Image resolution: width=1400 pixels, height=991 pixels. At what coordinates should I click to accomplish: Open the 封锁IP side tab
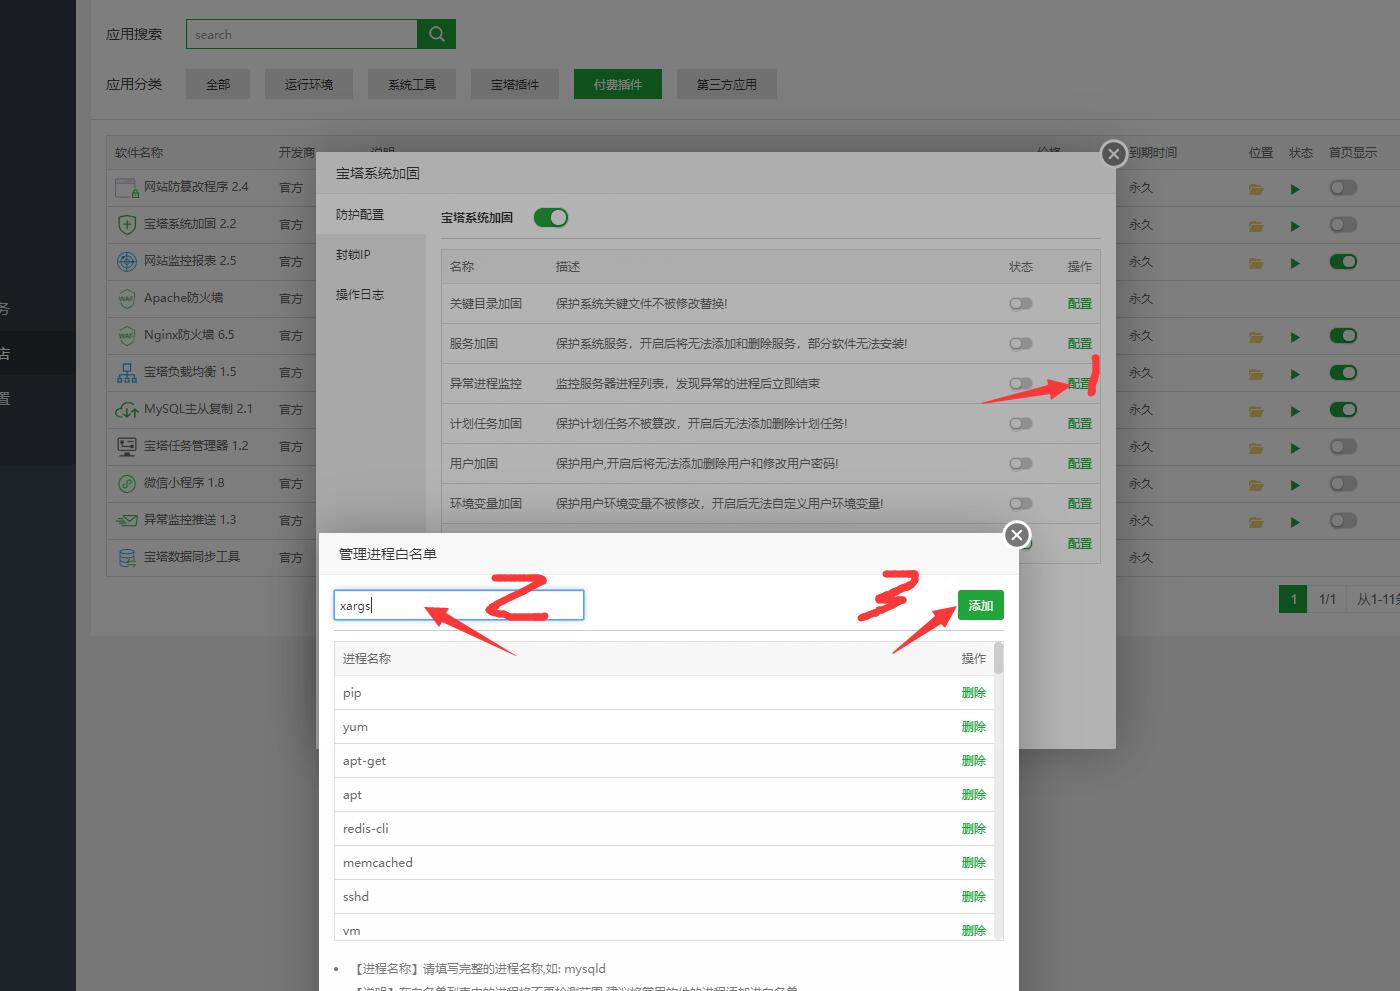371,255
